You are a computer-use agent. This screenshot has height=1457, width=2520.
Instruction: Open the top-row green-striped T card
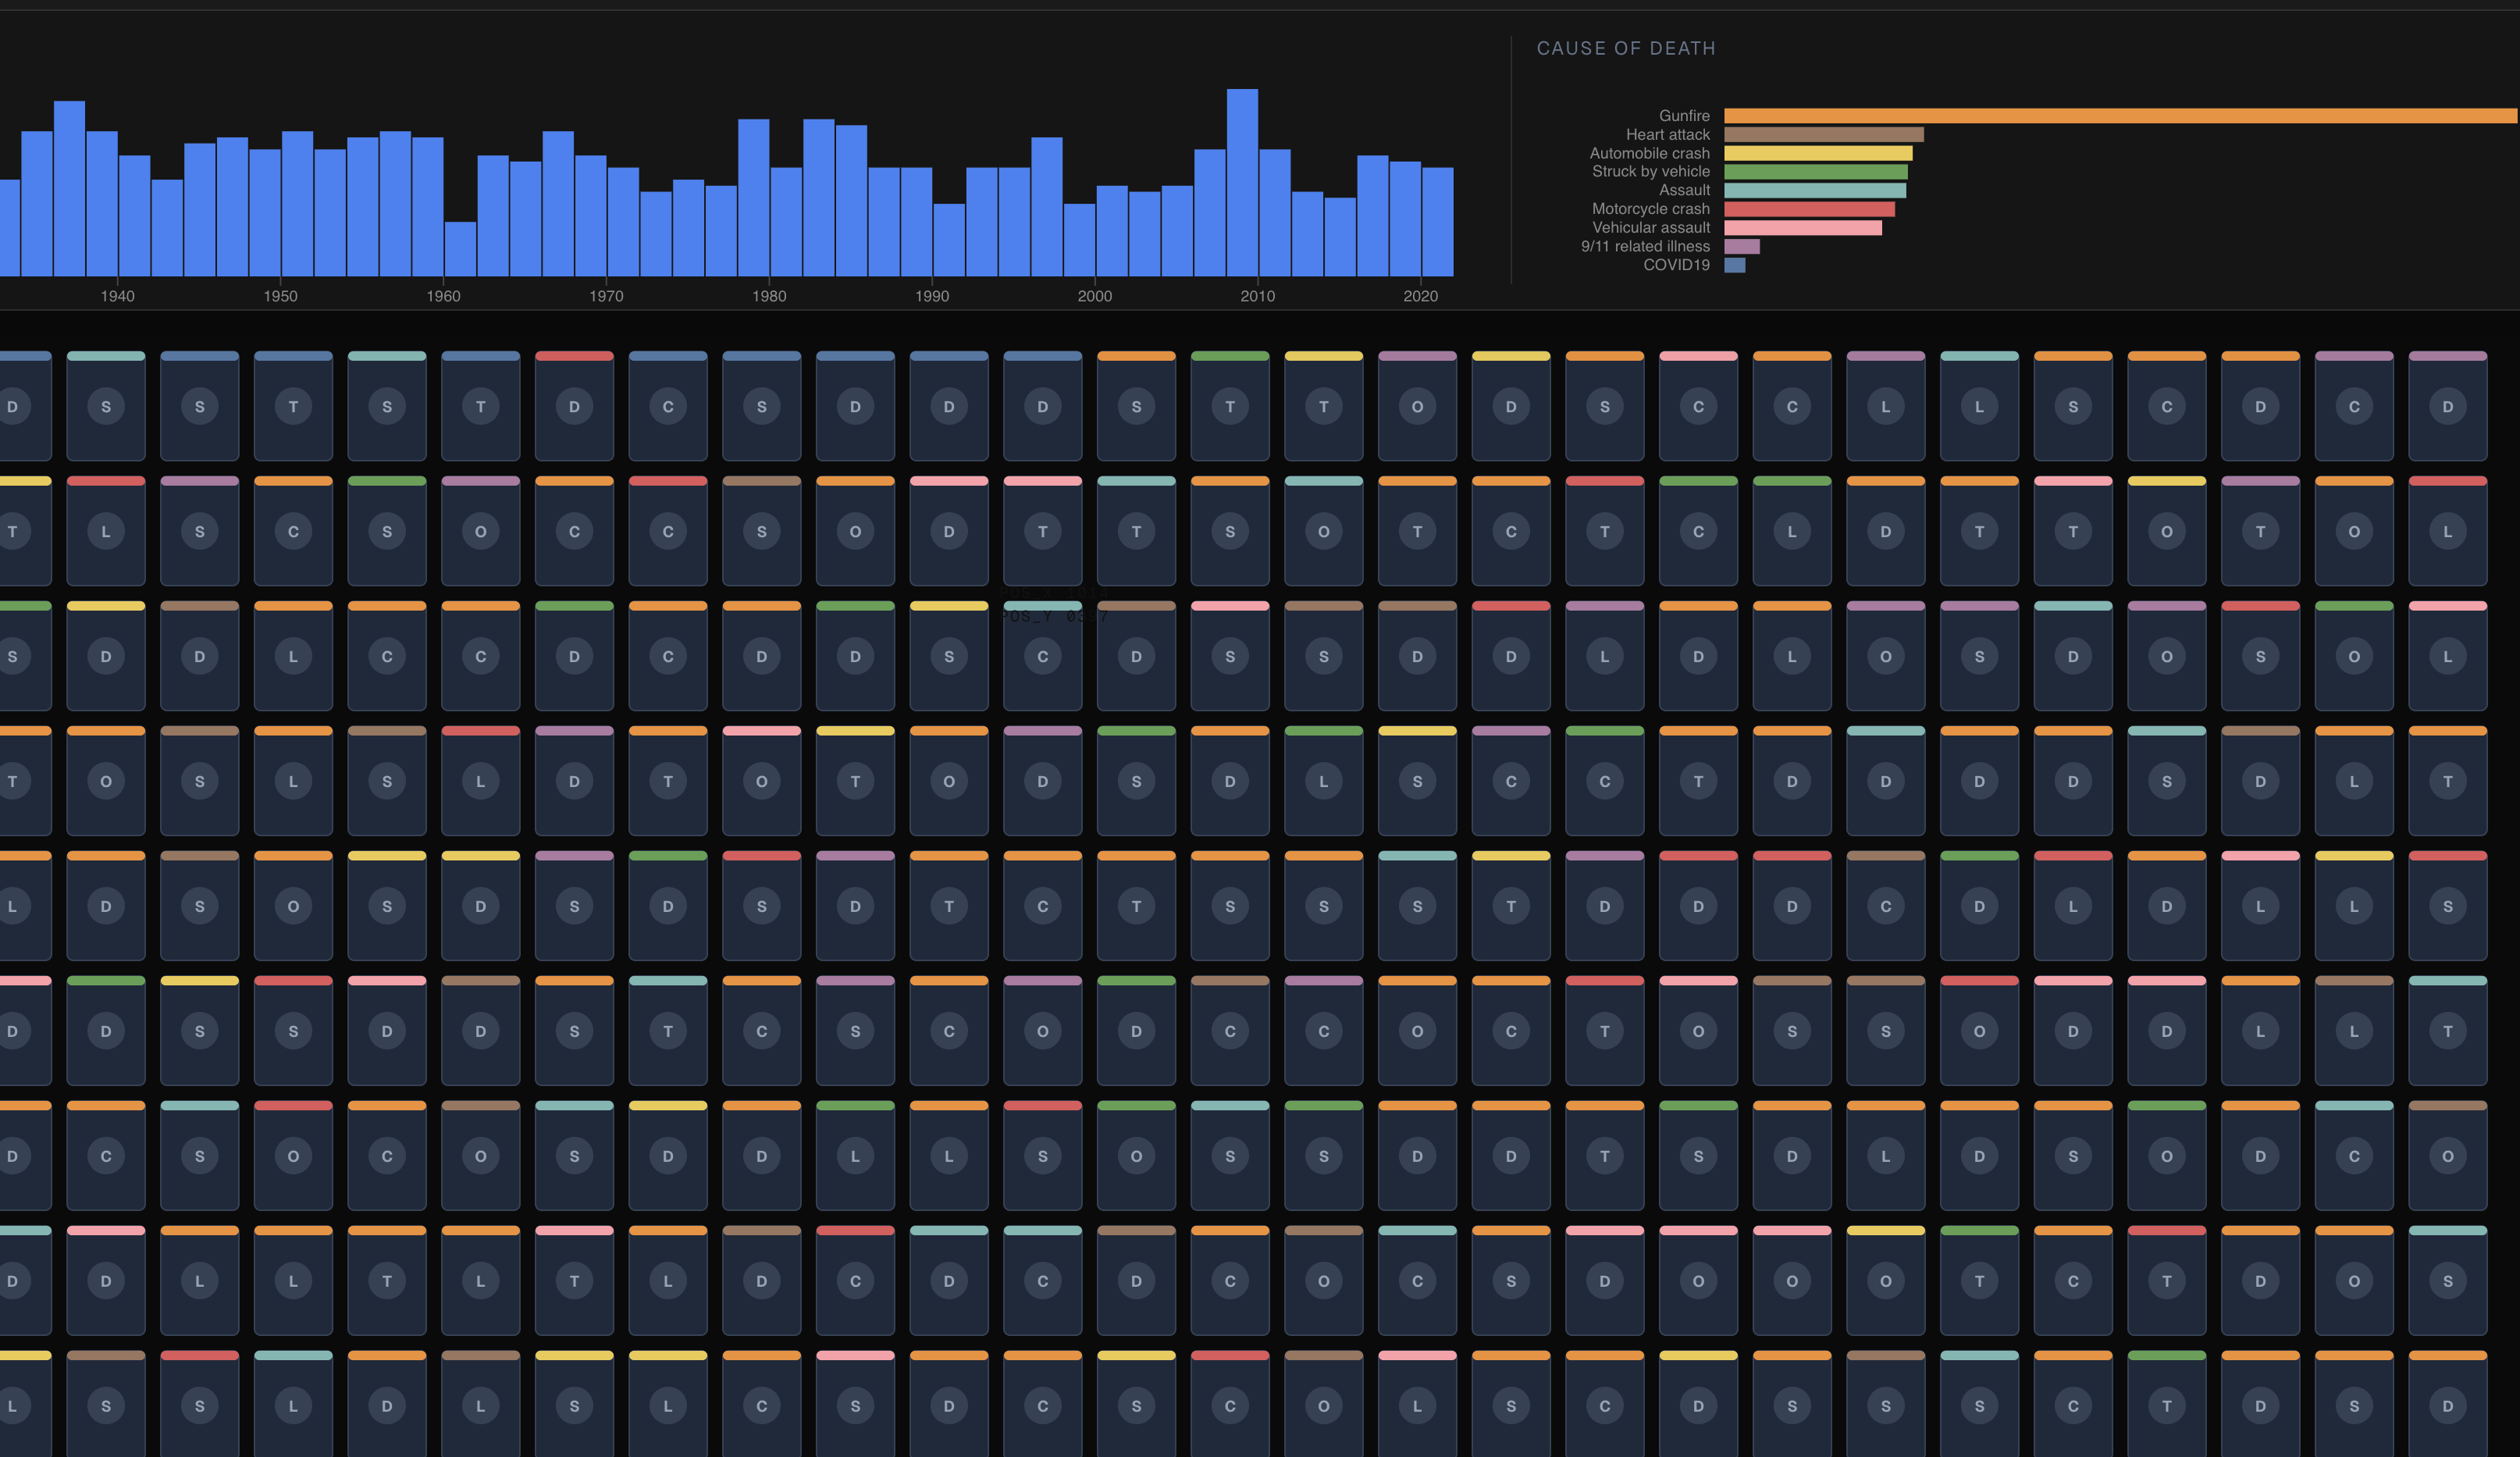pyautogui.click(x=1230, y=406)
